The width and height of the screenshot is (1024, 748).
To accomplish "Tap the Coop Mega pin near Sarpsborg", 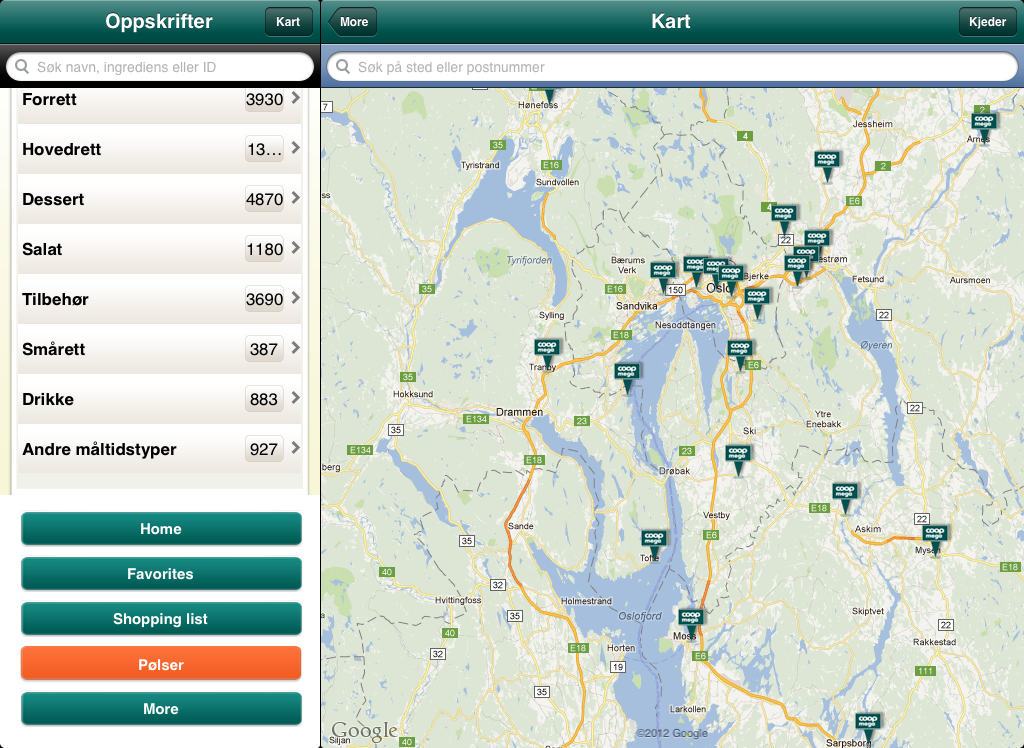I will pos(866,723).
